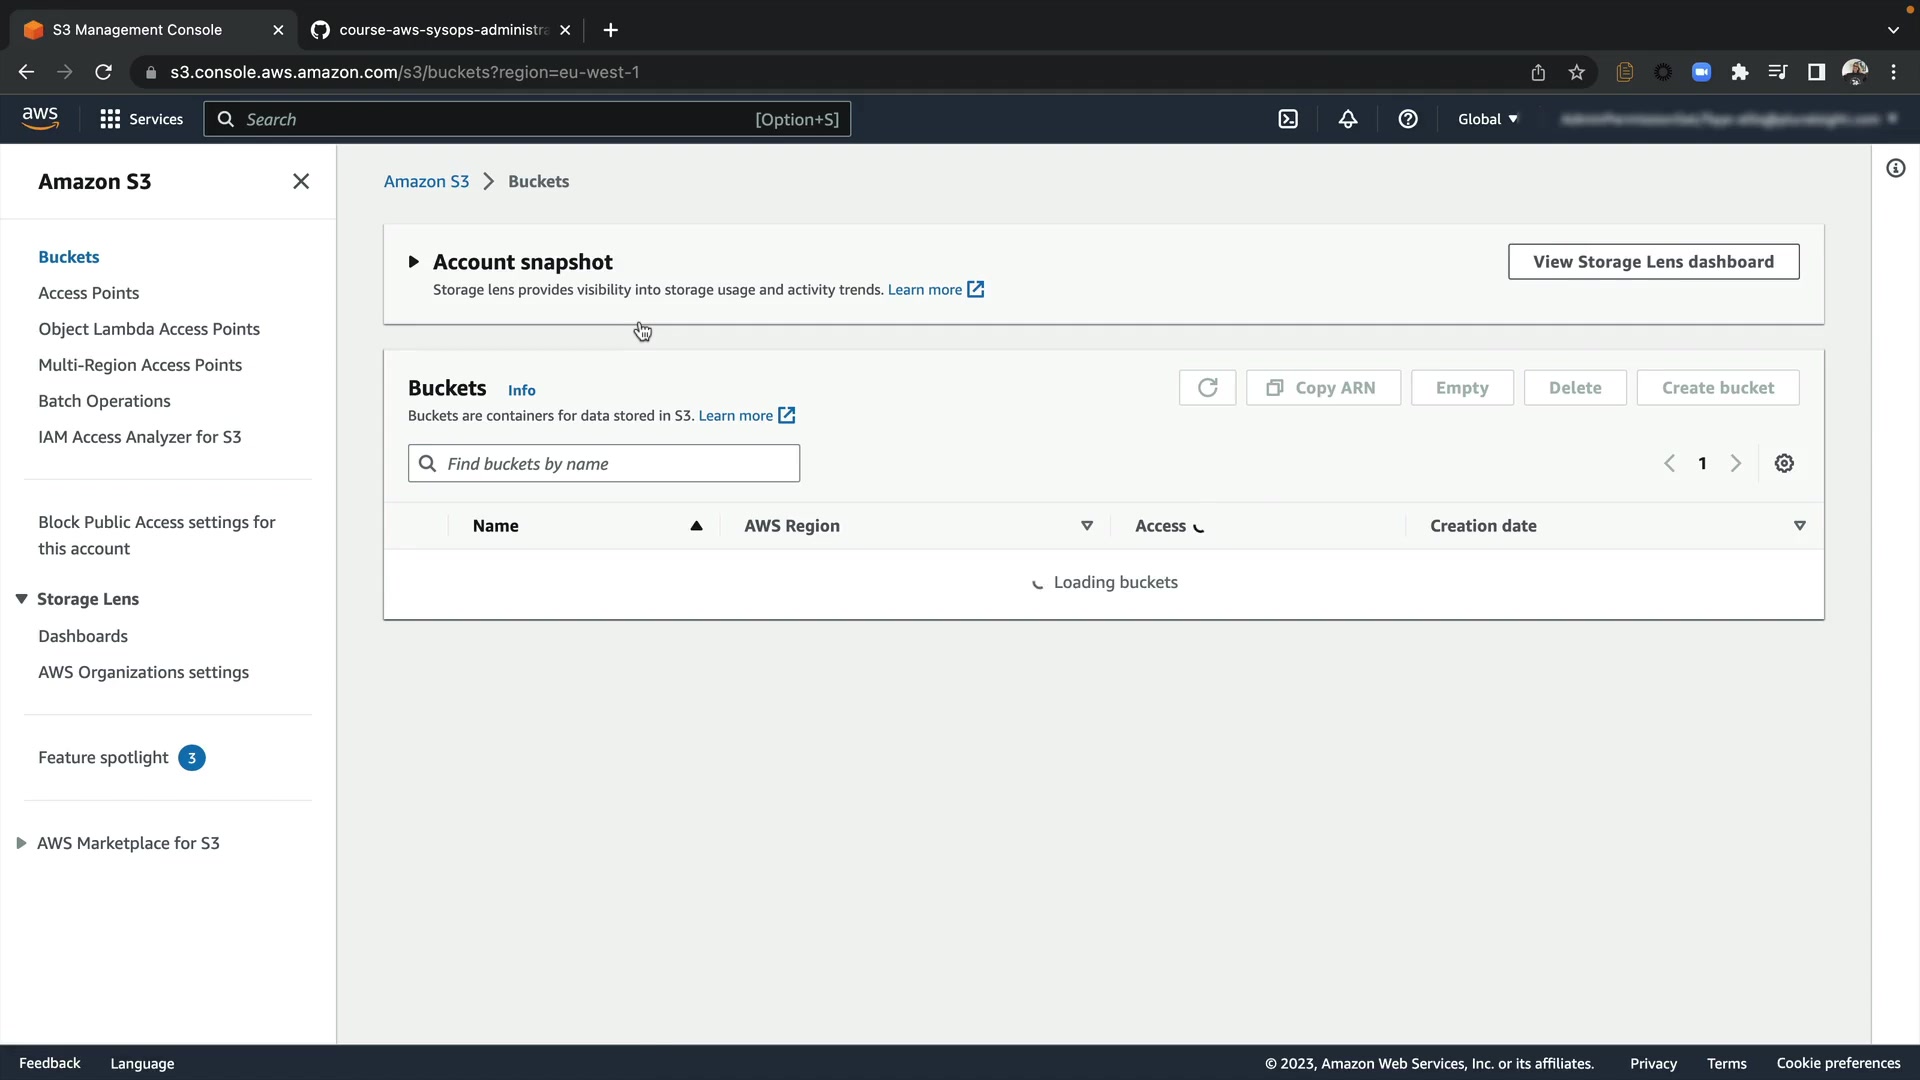Open the info panel icon
Viewport: 1920px width, 1080px height.
pyautogui.click(x=1895, y=168)
